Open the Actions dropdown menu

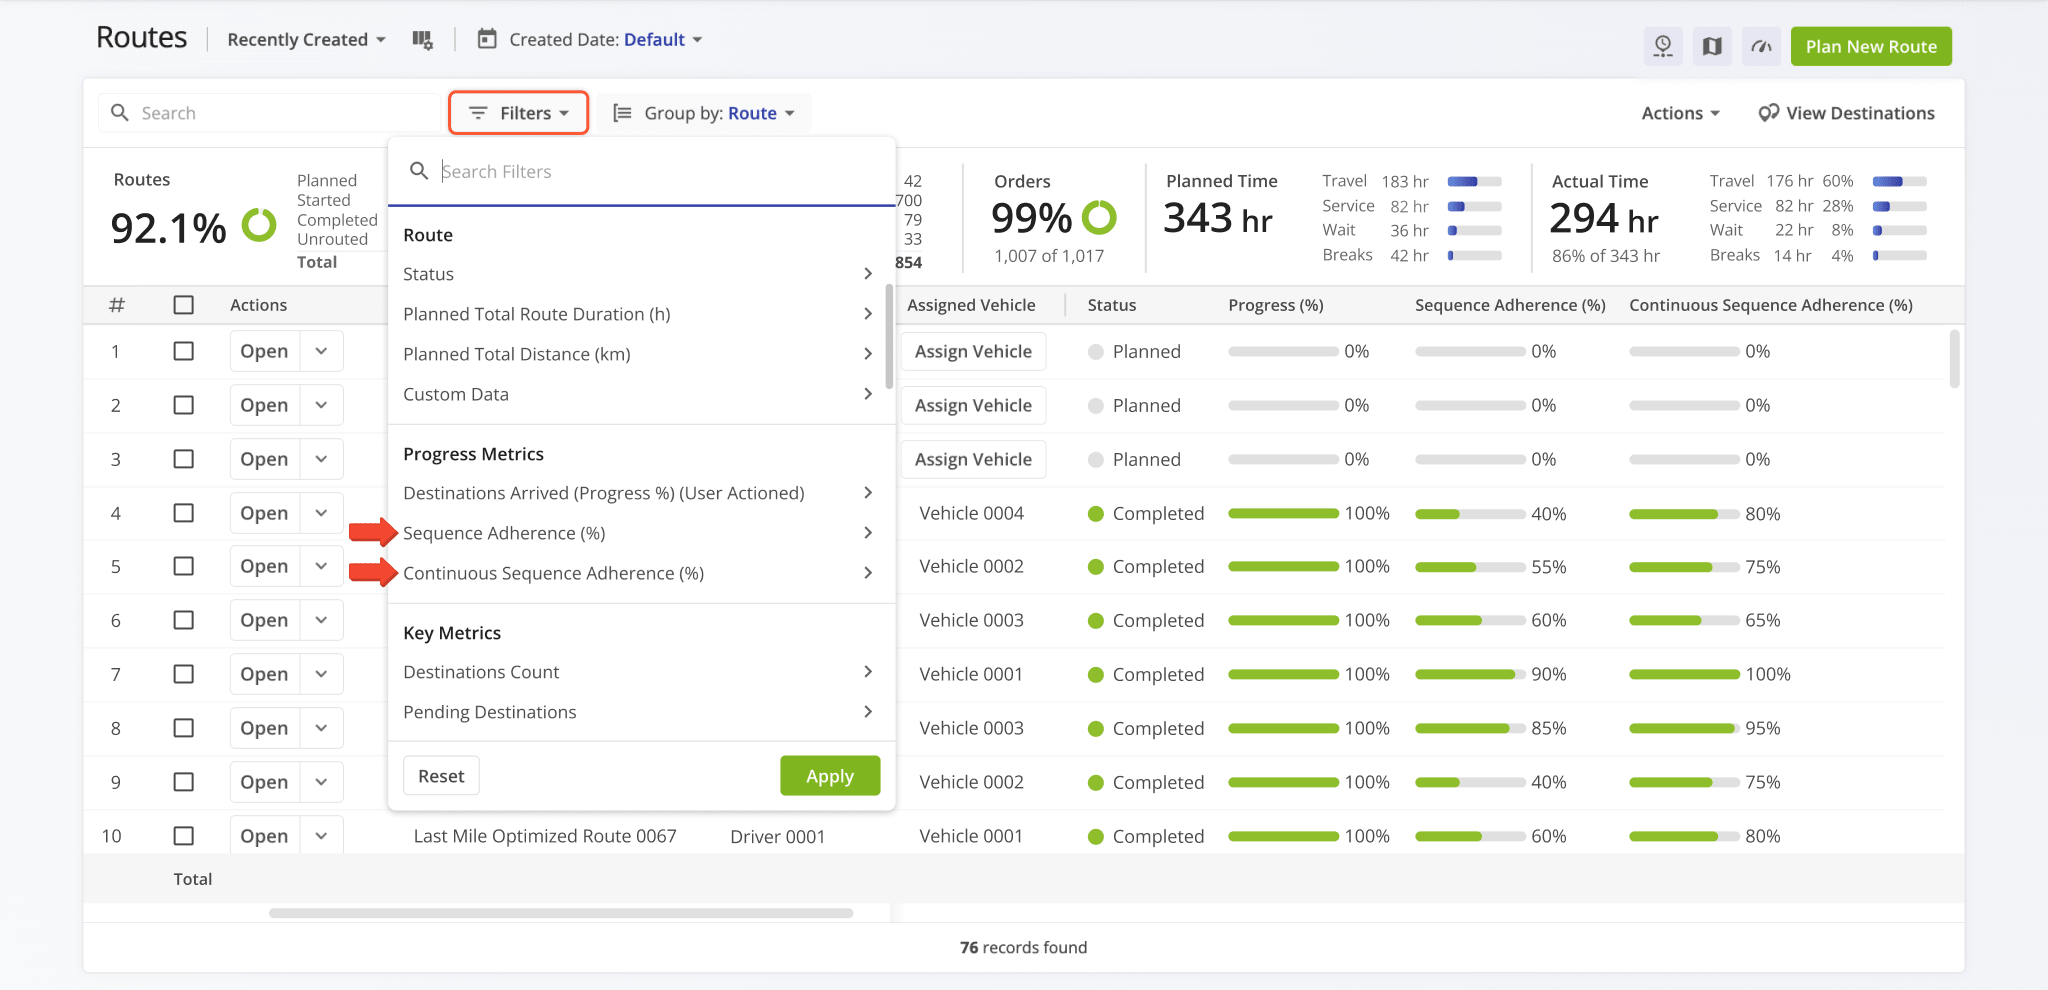1680,113
